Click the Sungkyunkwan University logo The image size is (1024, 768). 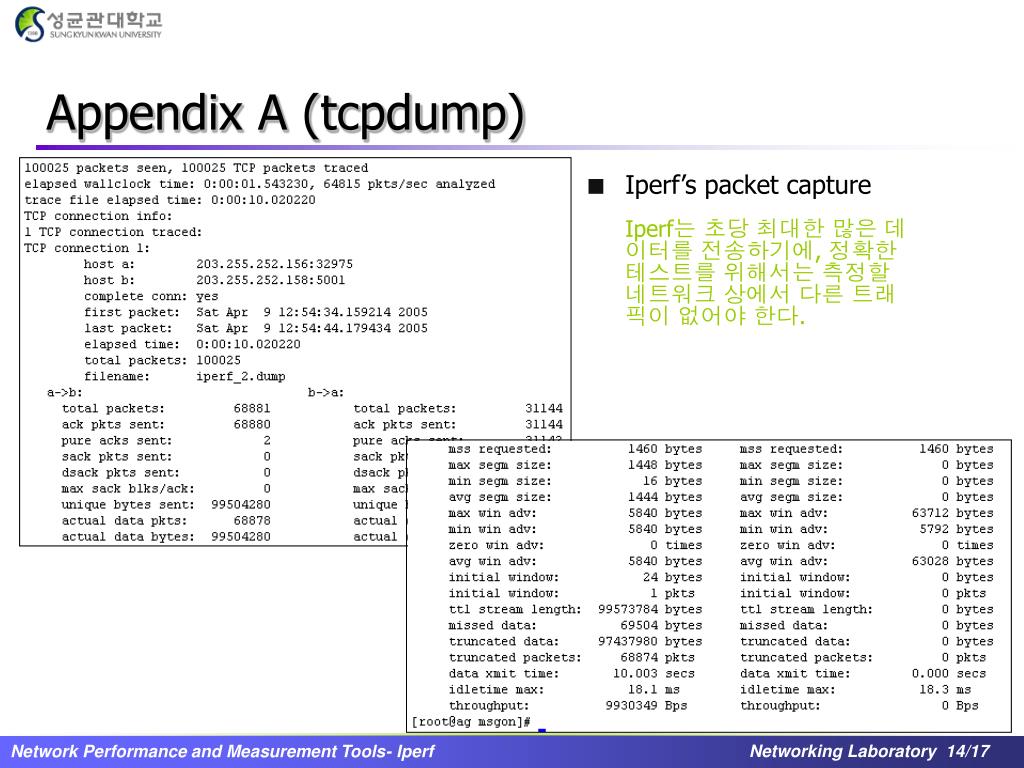88,24
